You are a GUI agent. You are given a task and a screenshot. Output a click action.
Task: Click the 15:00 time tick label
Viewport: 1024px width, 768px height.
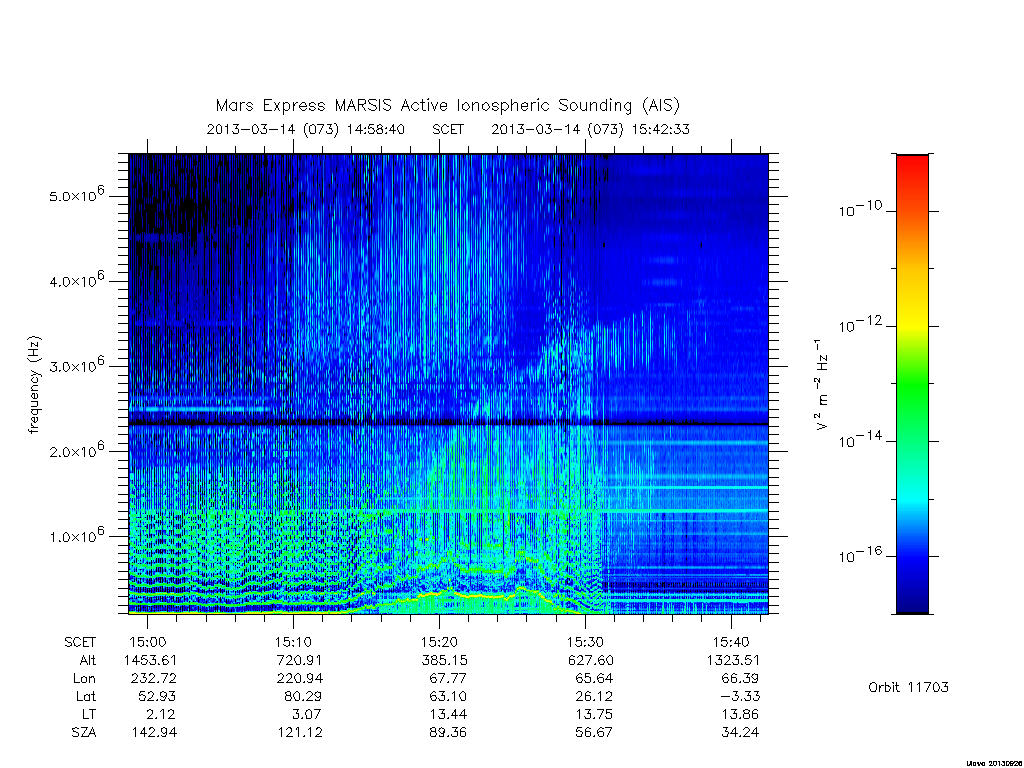click(x=147, y=642)
